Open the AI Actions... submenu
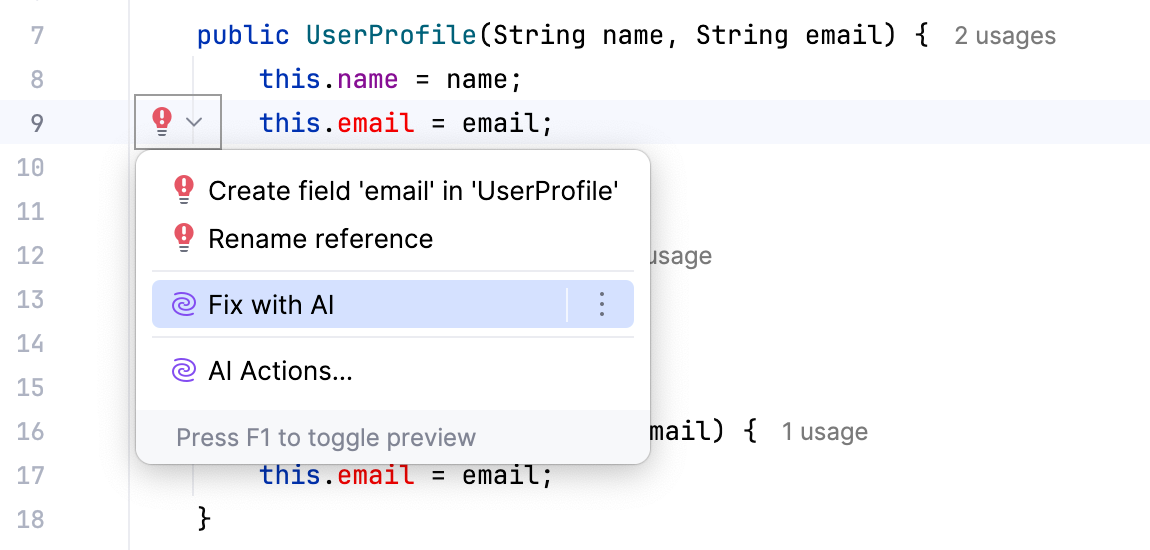This screenshot has width=1150, height=550. click(280, 371)
